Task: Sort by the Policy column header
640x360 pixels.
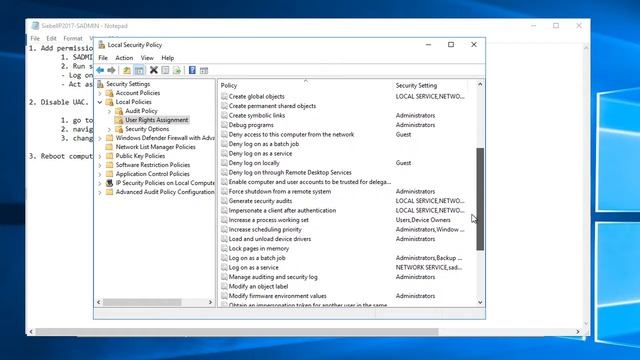Action: coord(305,85)
